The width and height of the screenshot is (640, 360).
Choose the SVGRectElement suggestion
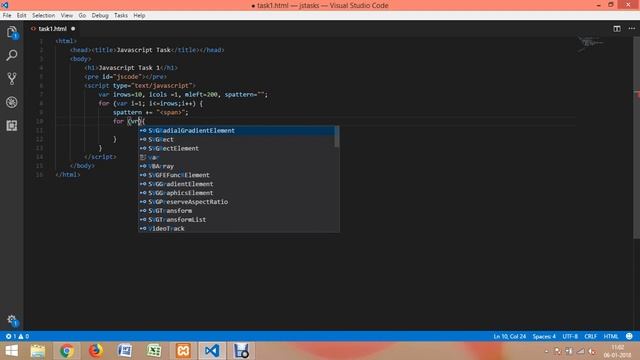tap(236, 149)
